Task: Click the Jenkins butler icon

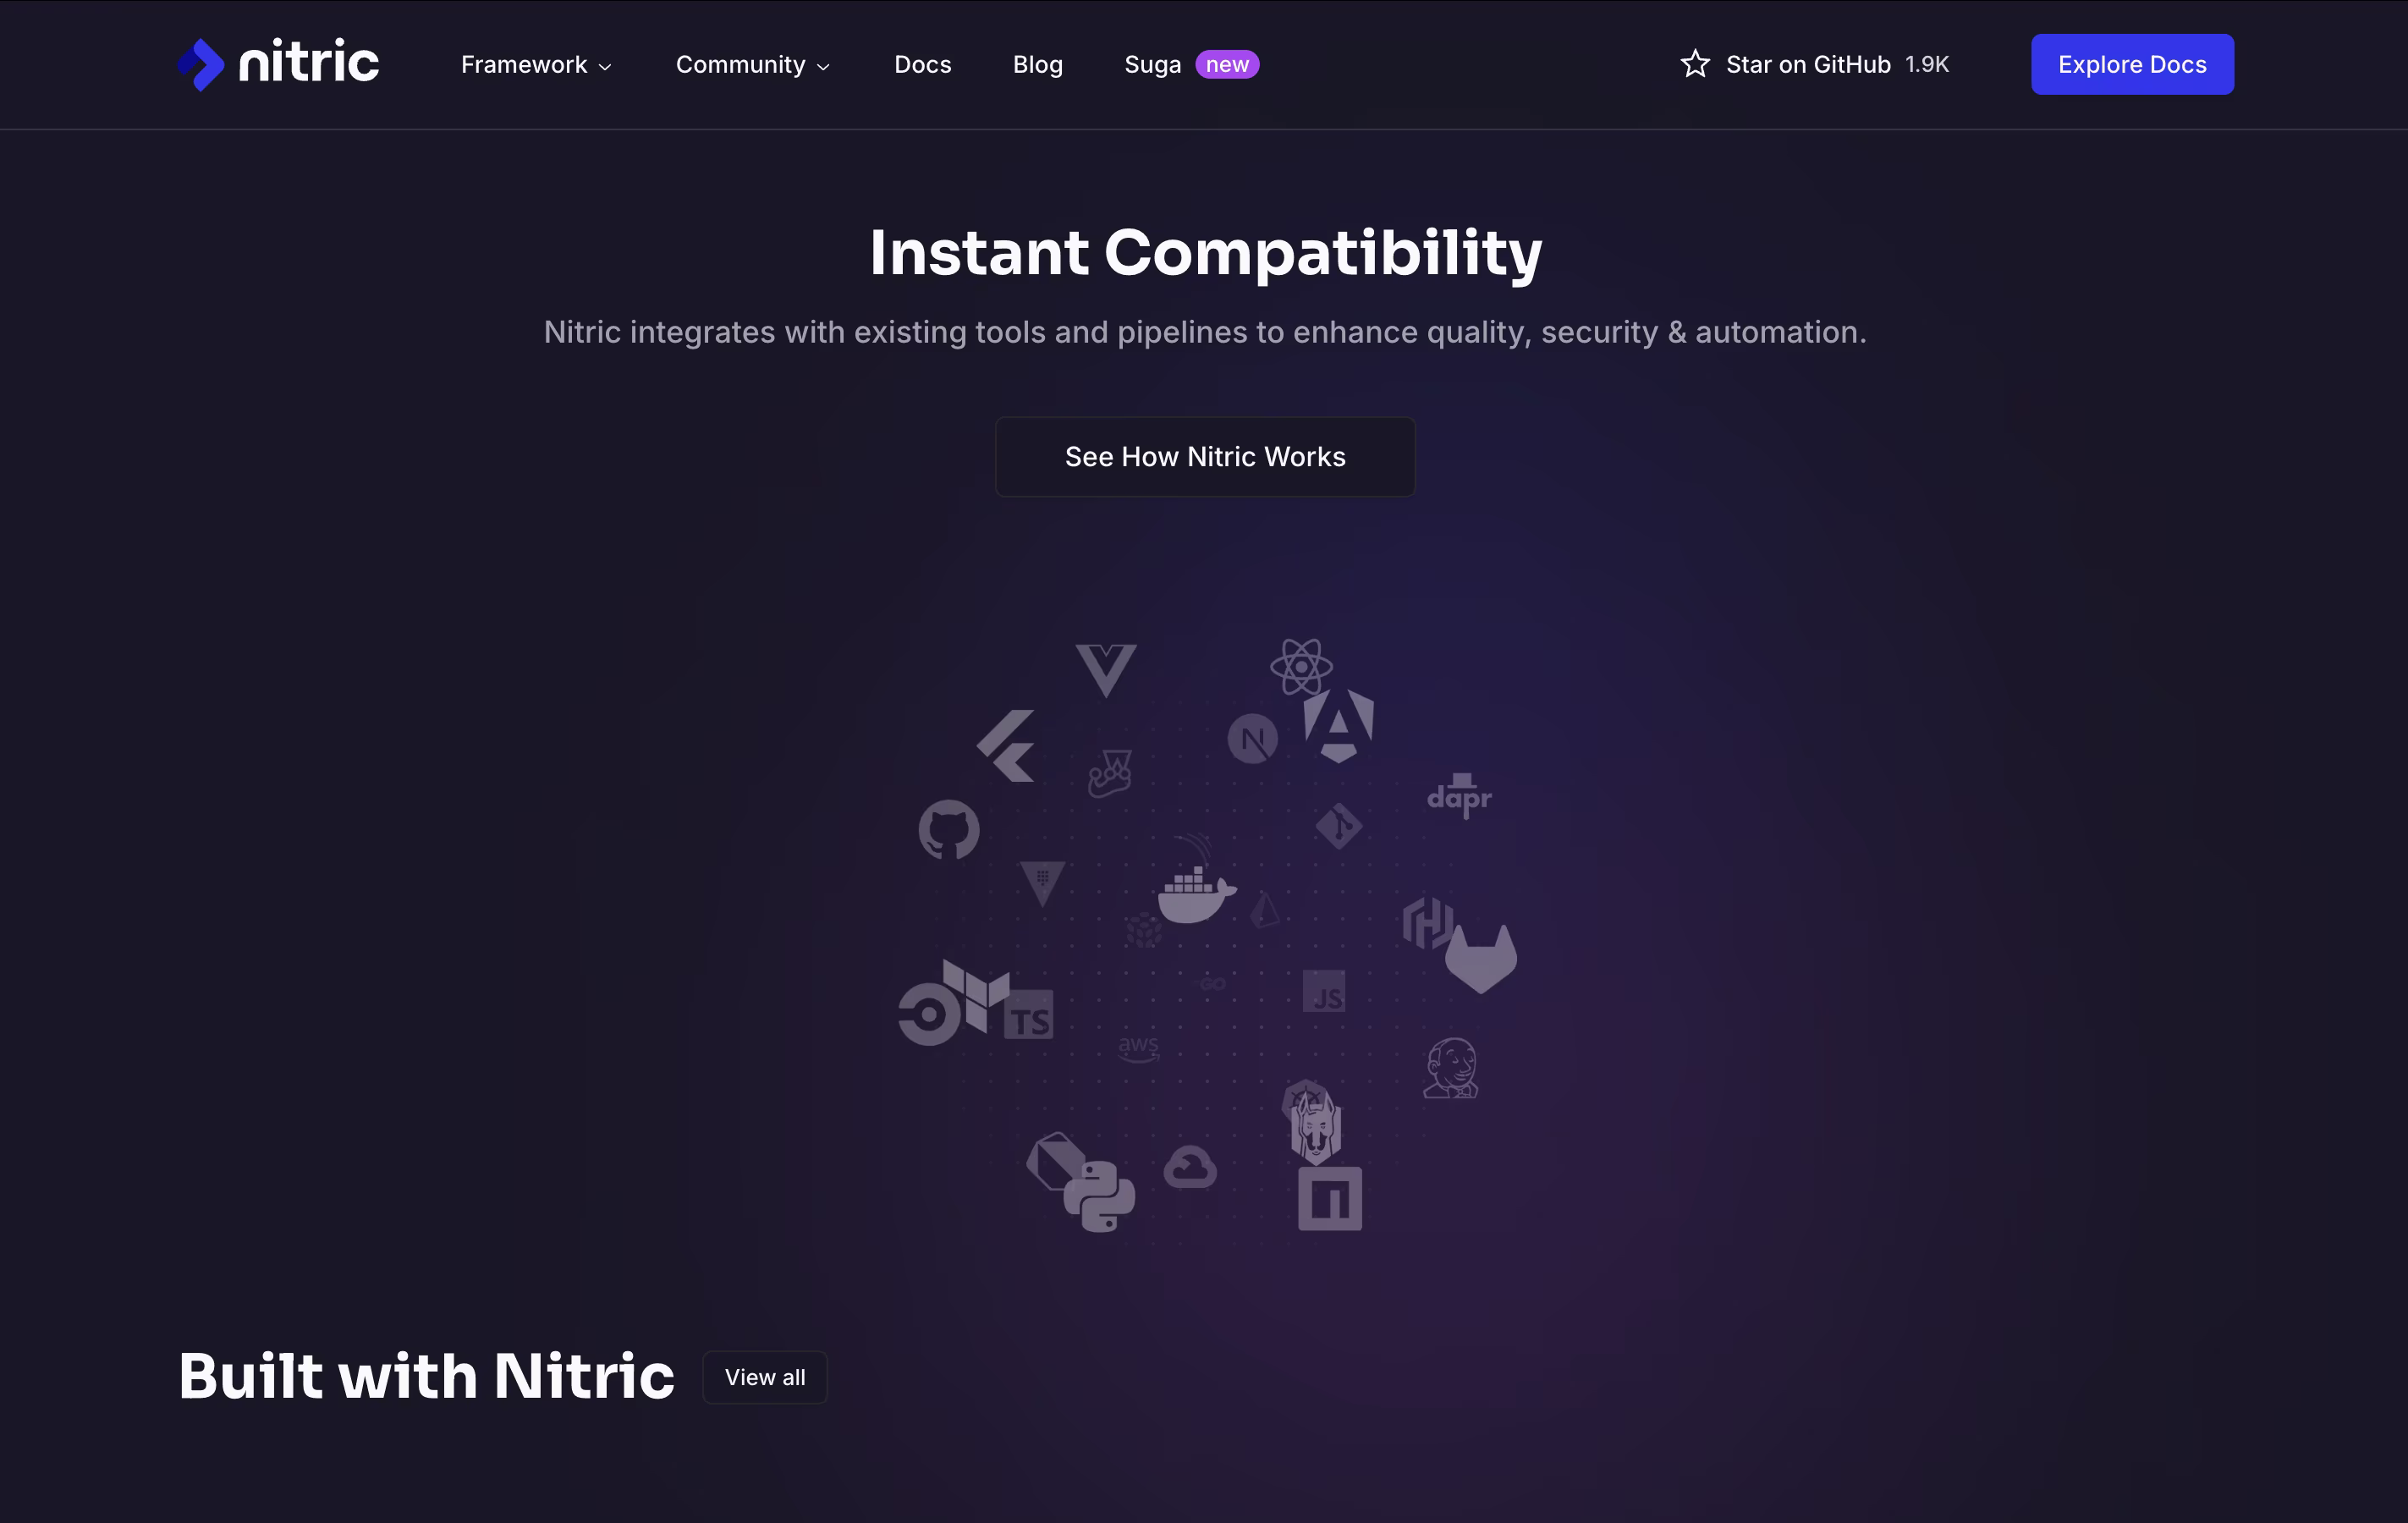Action: tap(1450, 1068)
